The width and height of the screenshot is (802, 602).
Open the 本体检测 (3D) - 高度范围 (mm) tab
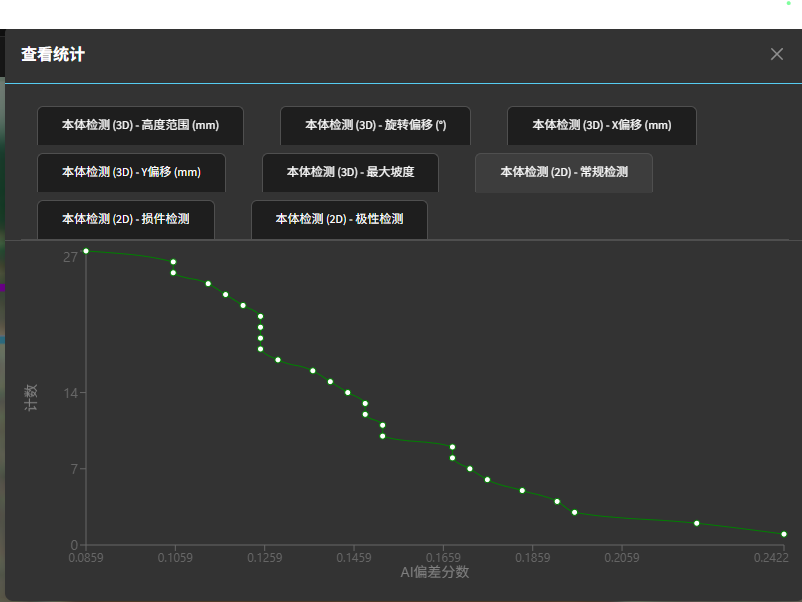point(140,126)
